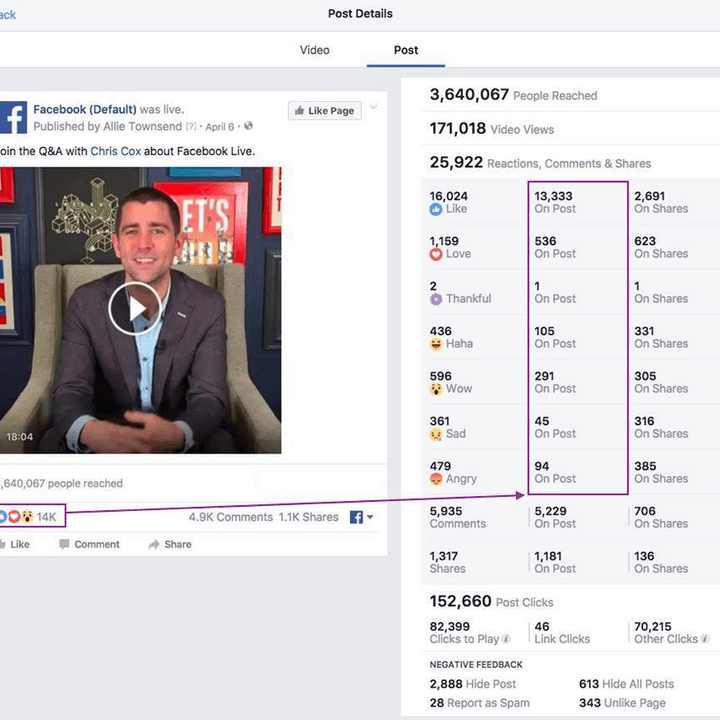
Task: Click the April 6 post date
Action: pos(219,127)
